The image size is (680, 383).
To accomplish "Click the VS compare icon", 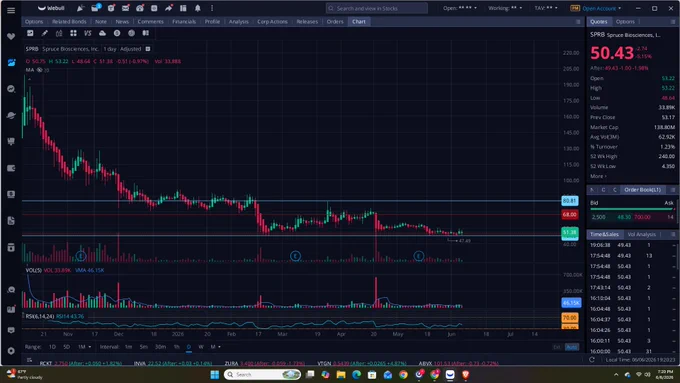I will point(88,33).
